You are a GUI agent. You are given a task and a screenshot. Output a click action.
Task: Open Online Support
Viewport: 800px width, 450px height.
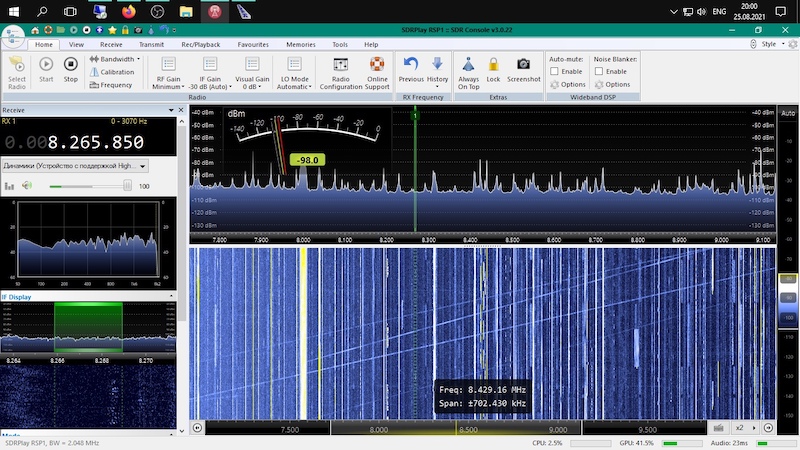tap(377, 68)
